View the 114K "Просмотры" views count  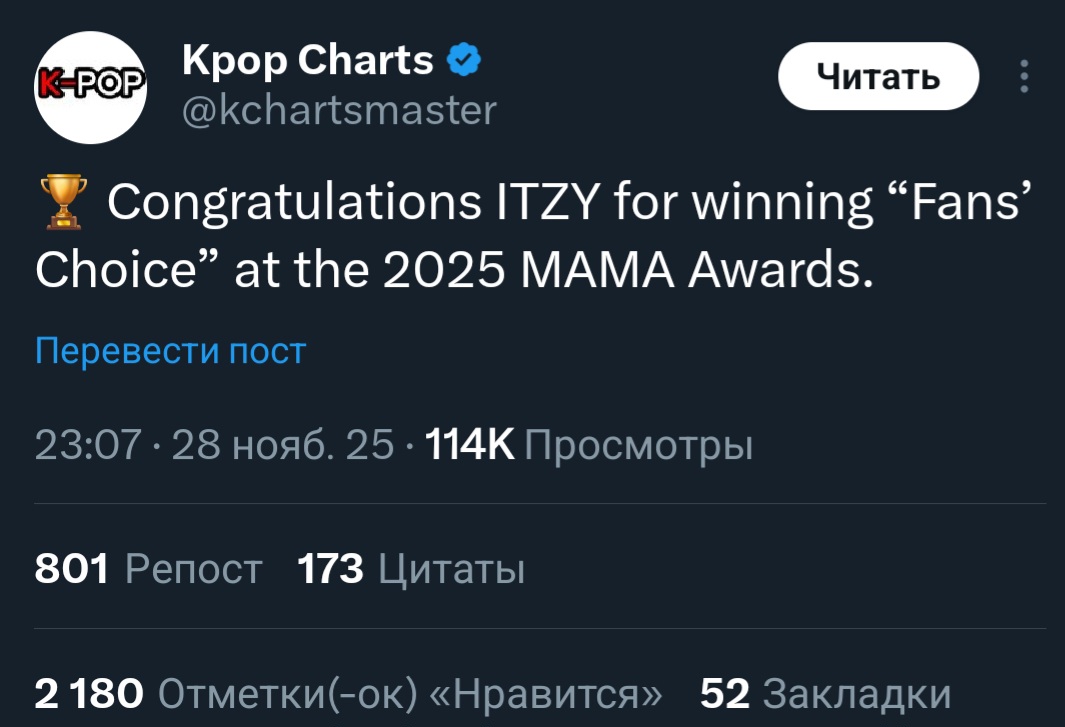click(x=588, y=446)
